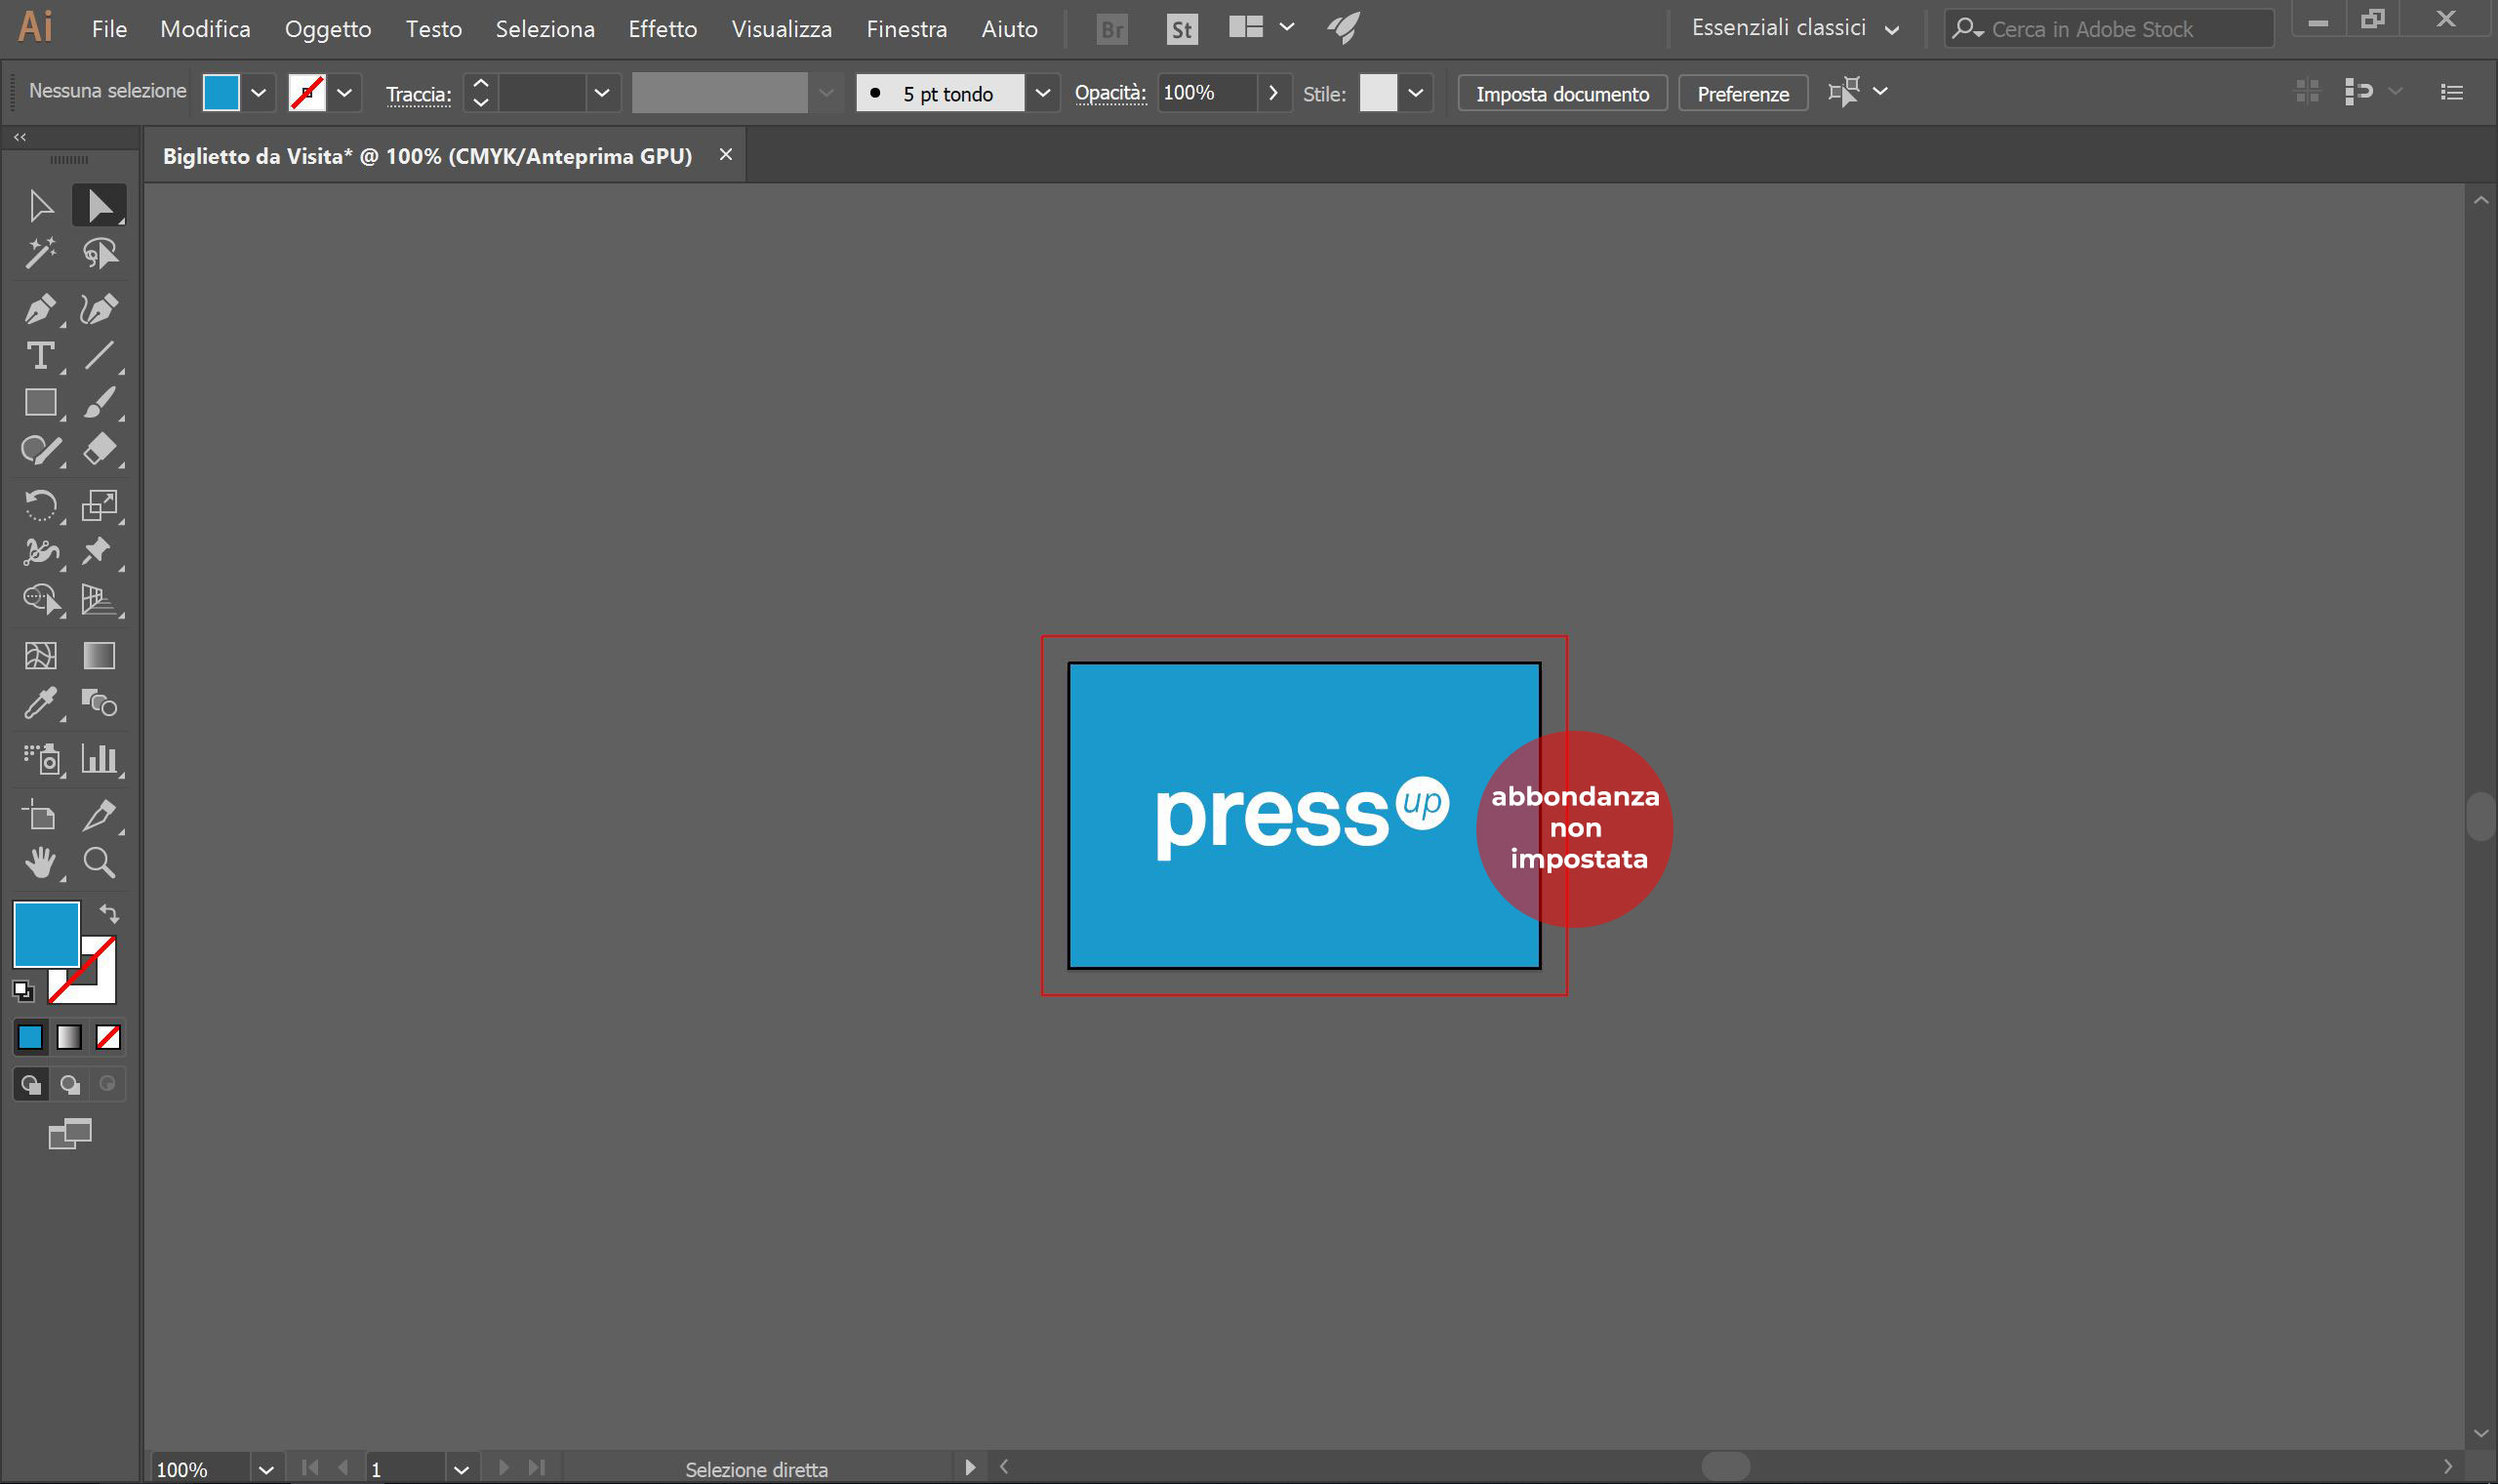Open the Effetto menu
2498x1484 pixels.
662,29
